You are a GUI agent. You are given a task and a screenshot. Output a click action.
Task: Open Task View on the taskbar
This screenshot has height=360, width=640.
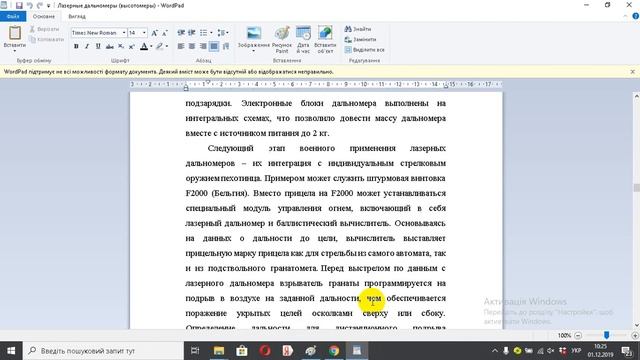(x=195, y=351)
